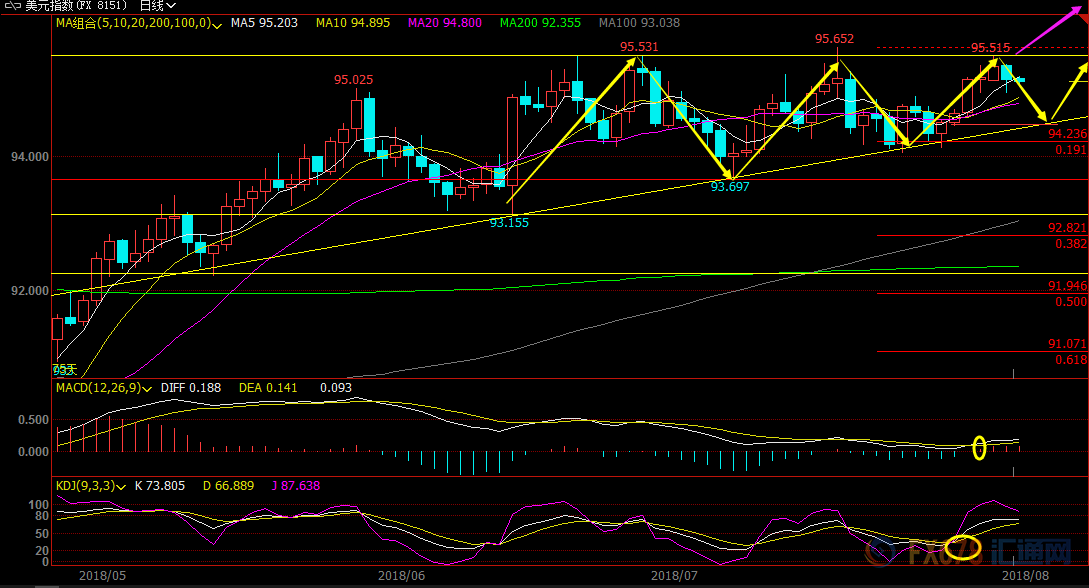The width and height of the screenshot is (1089, 588).
Task: Select the MA100 93.038 legend label
Action: click(638, 22)
